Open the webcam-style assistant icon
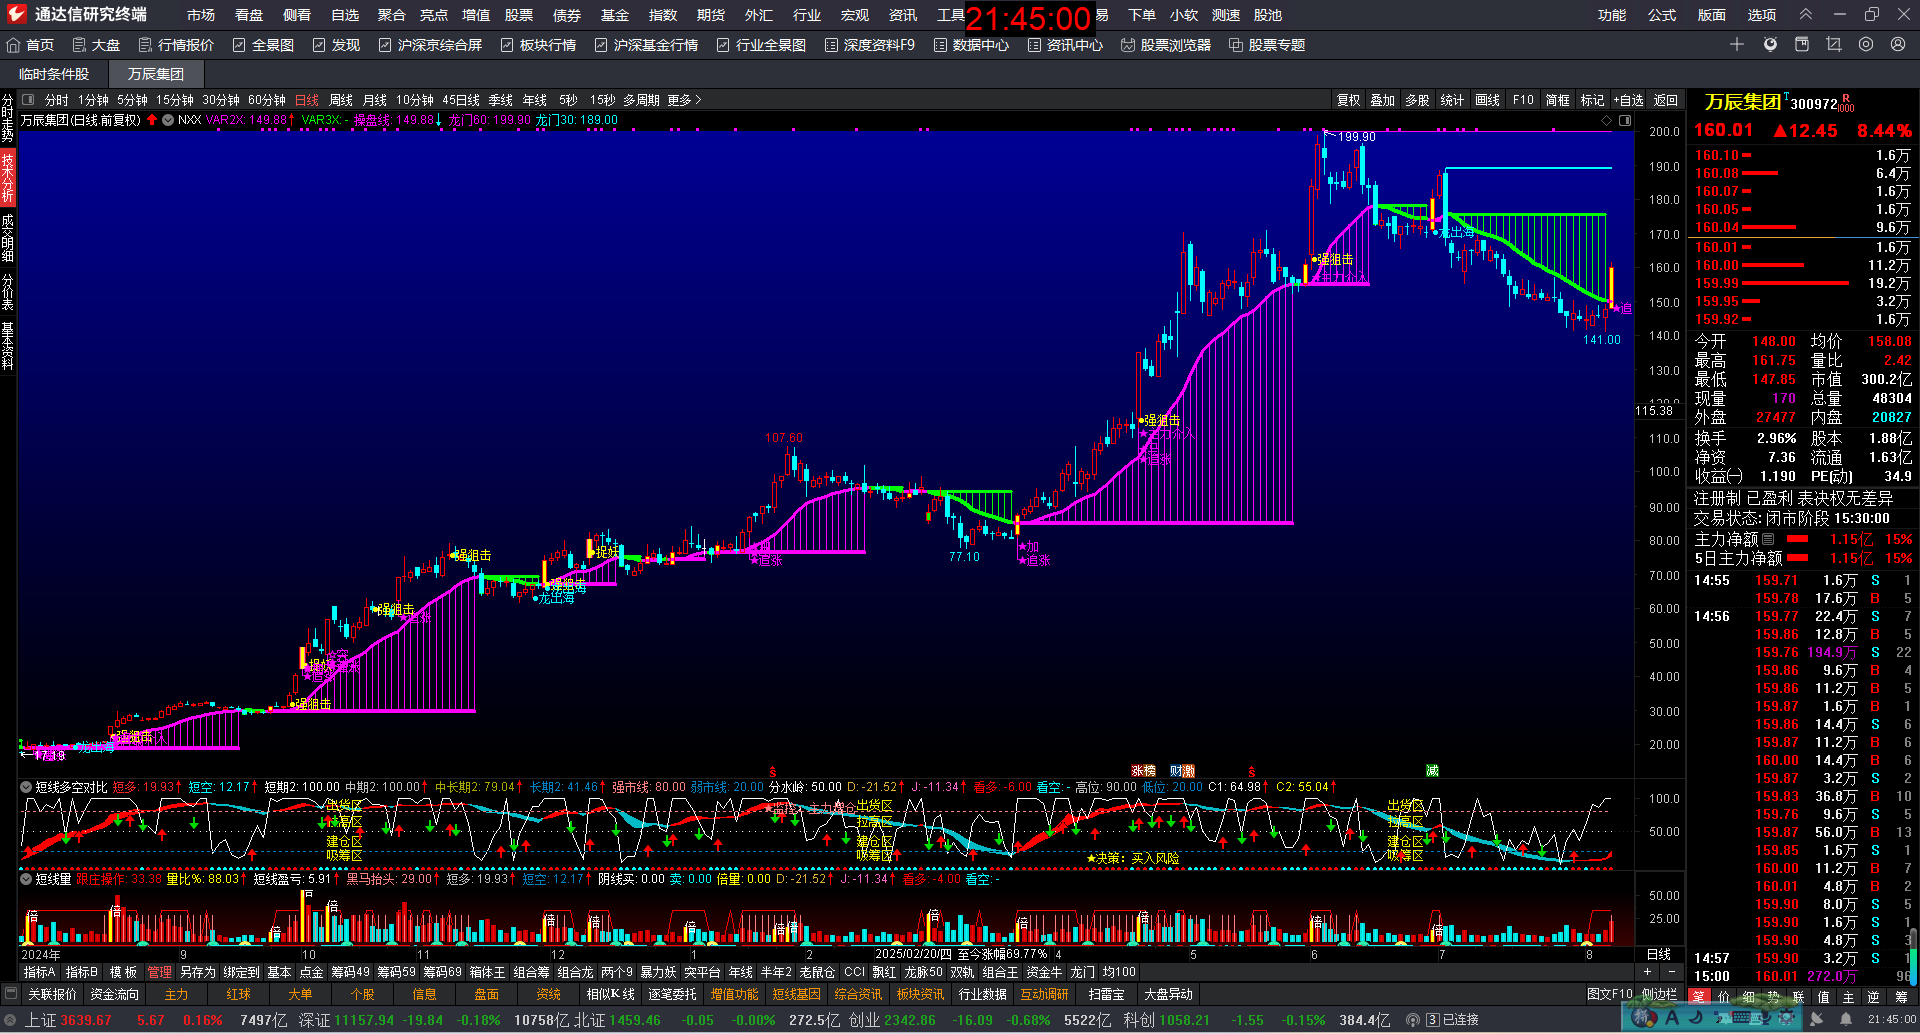The height and width of the screenshot is (1034, 1920). [1770, 45]
